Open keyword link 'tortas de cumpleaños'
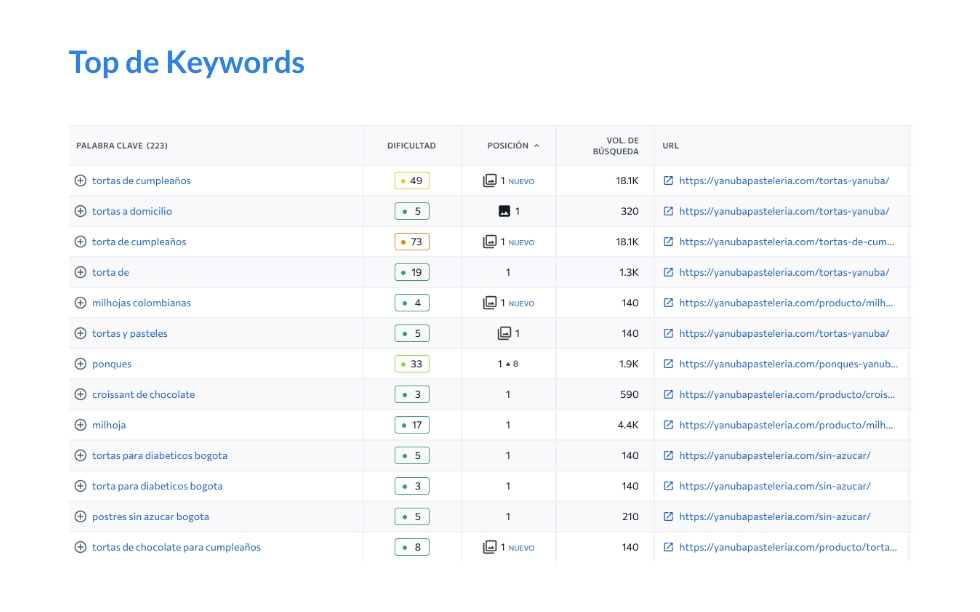980x612 pixels. tap(141, 181)
